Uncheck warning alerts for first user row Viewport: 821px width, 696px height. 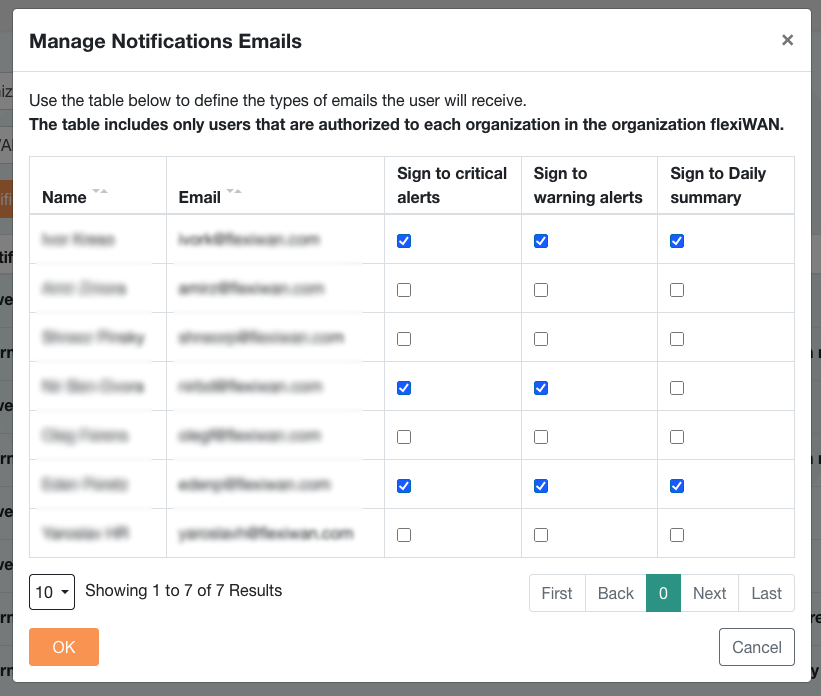coord(541,241)
